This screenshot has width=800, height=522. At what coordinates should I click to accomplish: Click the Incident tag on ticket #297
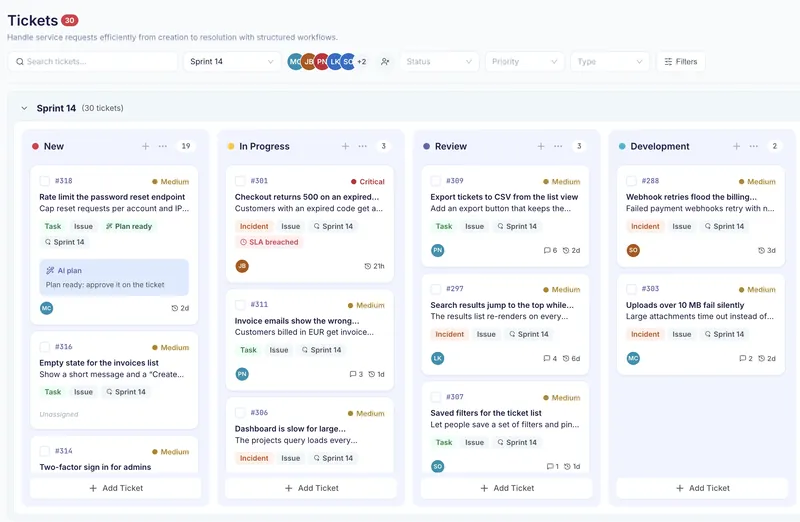(x=449, y=334)
